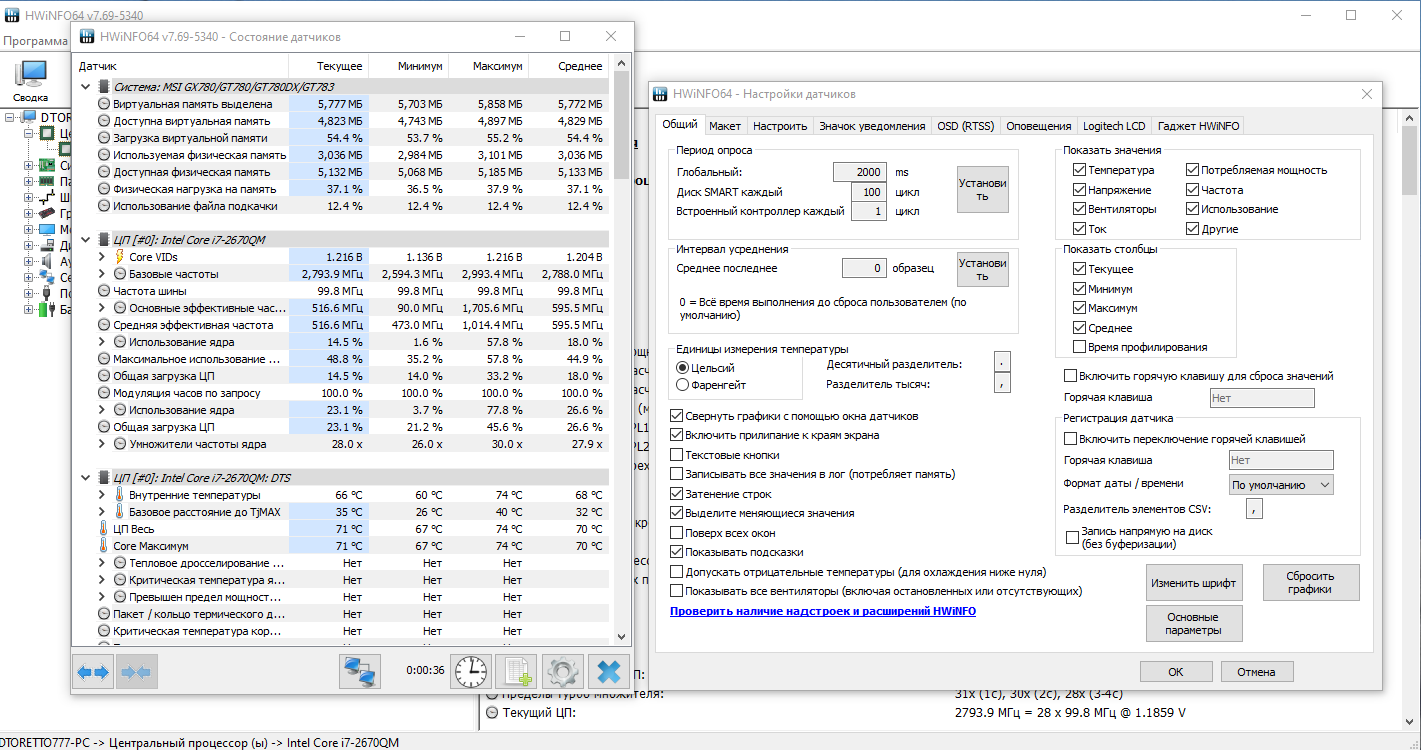Click the greyed double-arrow collapse icon

click(135, 672)
